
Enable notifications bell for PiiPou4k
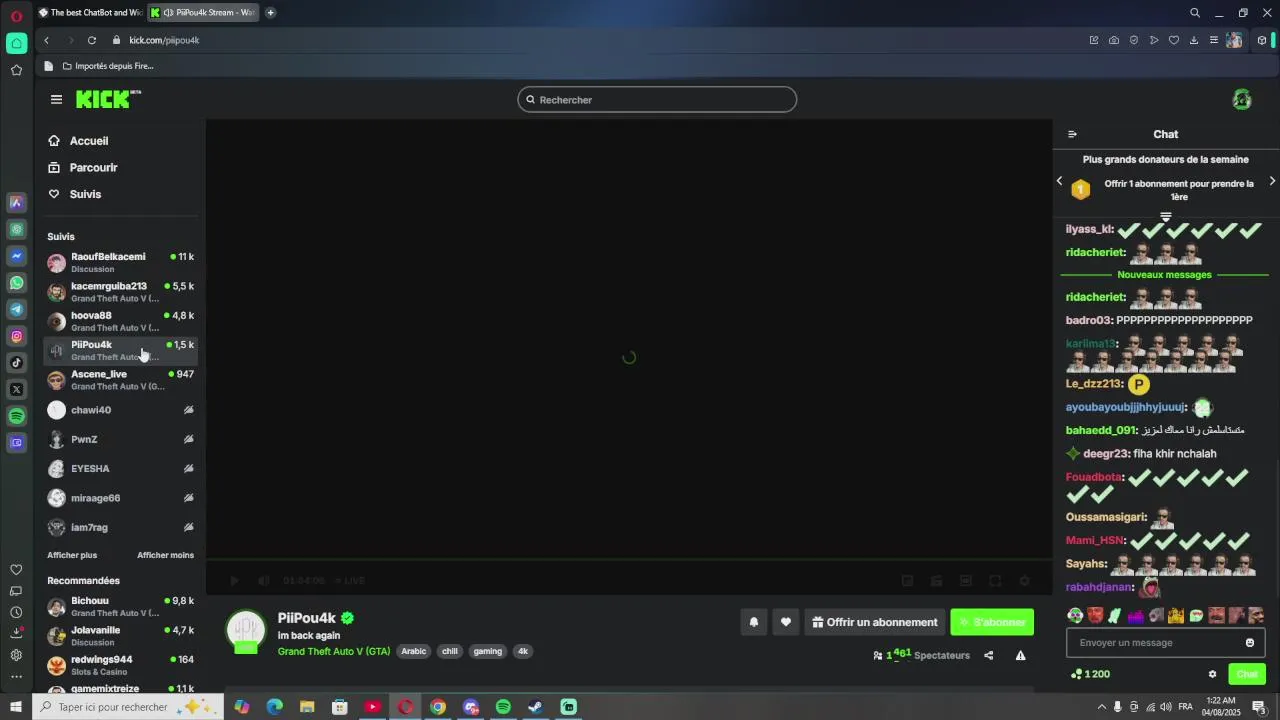click(754, 622)
